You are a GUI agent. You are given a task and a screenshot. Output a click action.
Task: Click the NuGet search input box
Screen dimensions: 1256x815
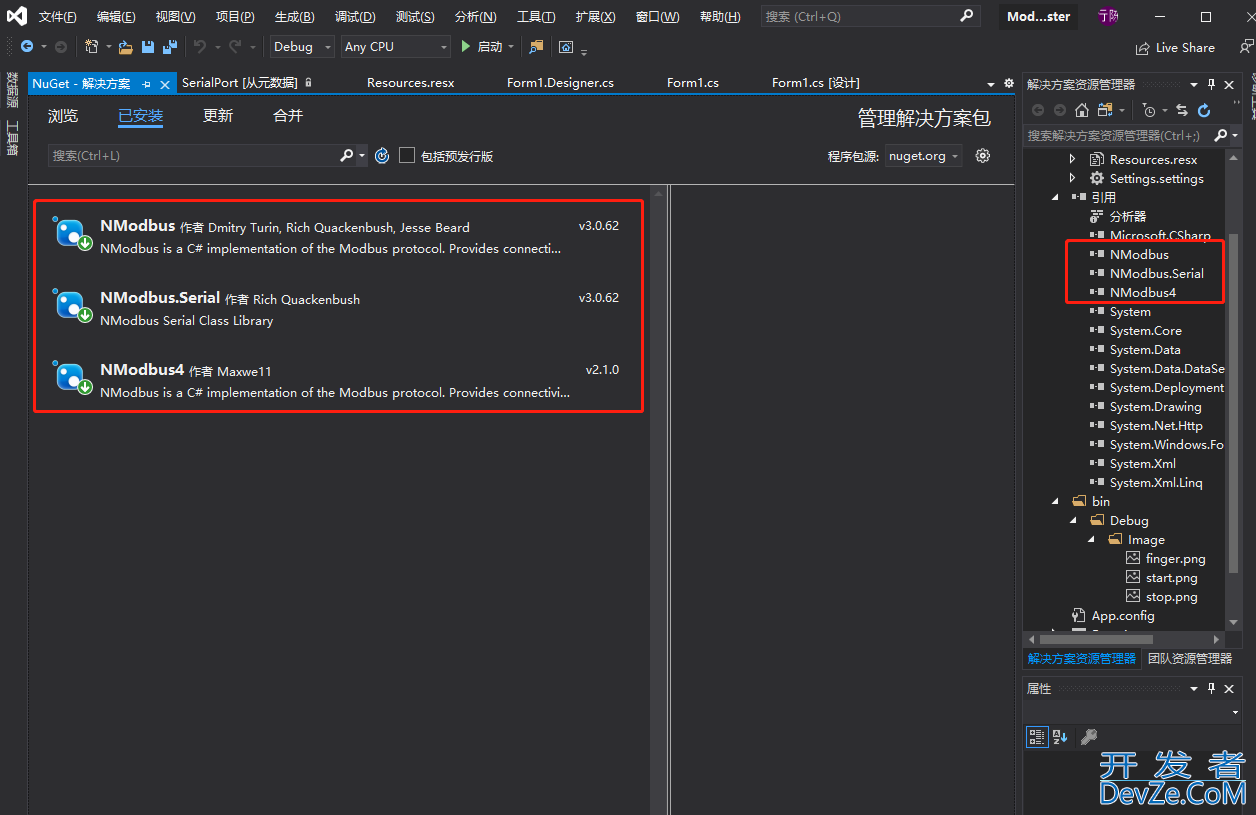[x=195, y=156]
